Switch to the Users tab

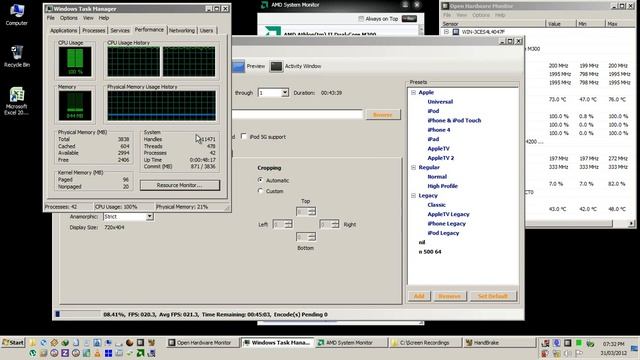point(207,31)
